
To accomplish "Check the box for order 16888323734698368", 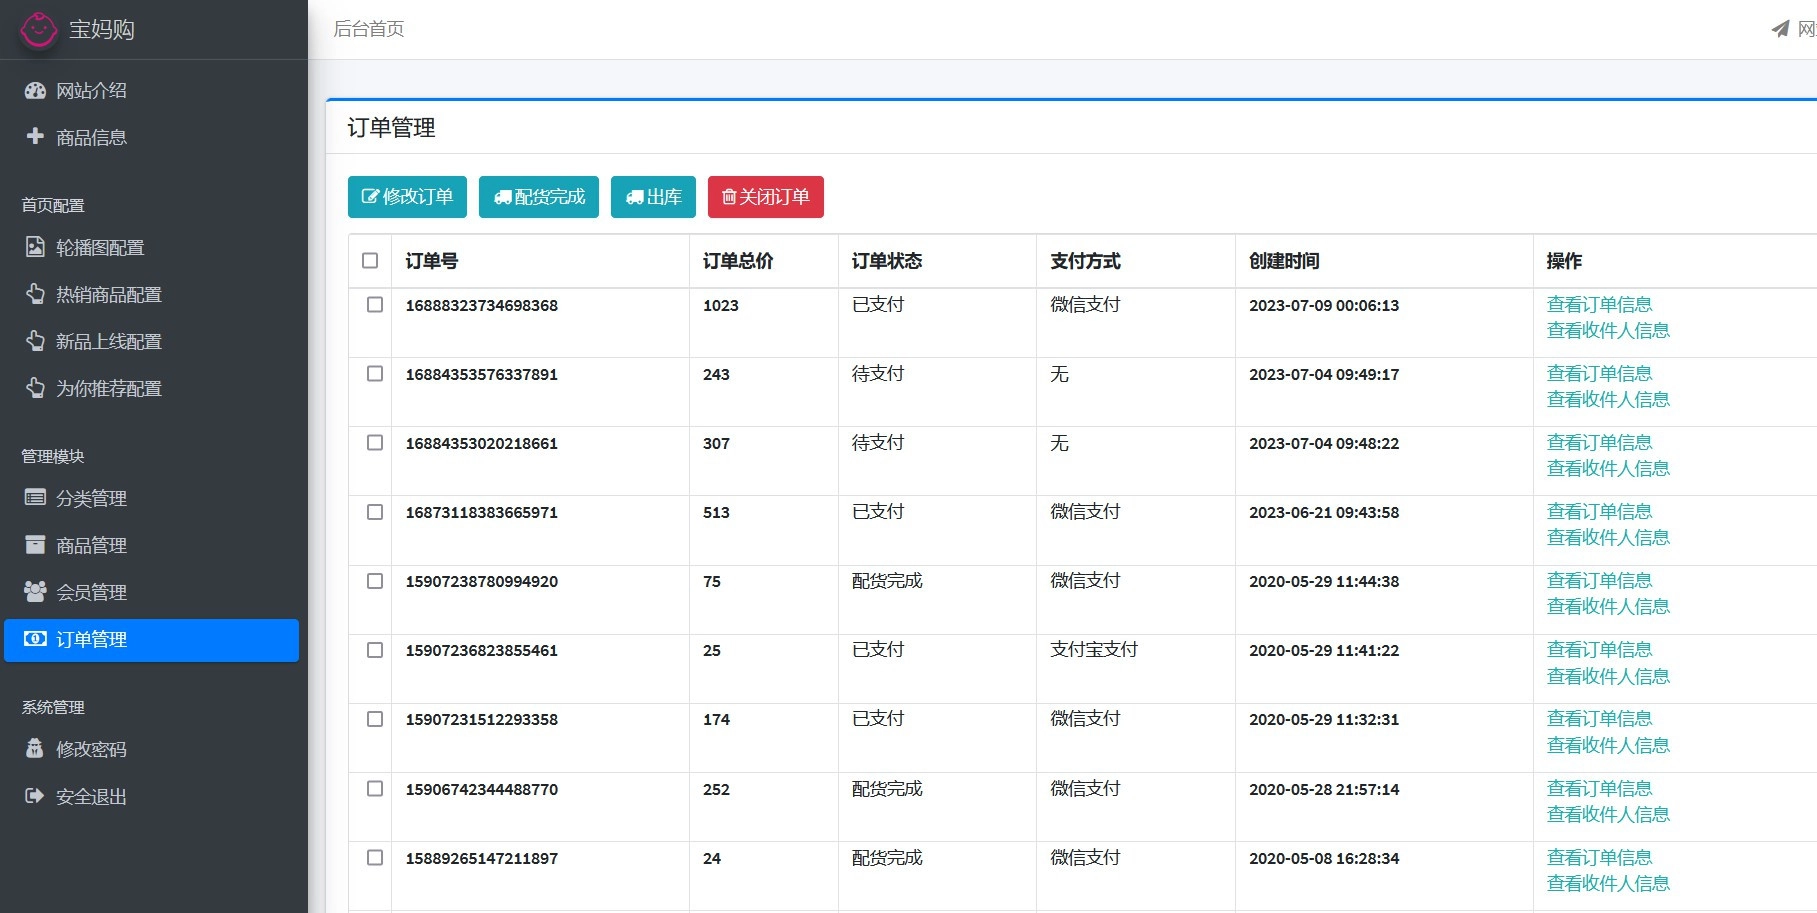I will click(x=375, y=305).
